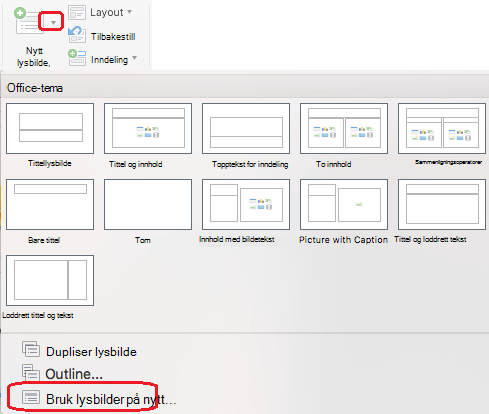Select the Tittellysbilde layout thumbnail

coord(50,128)
